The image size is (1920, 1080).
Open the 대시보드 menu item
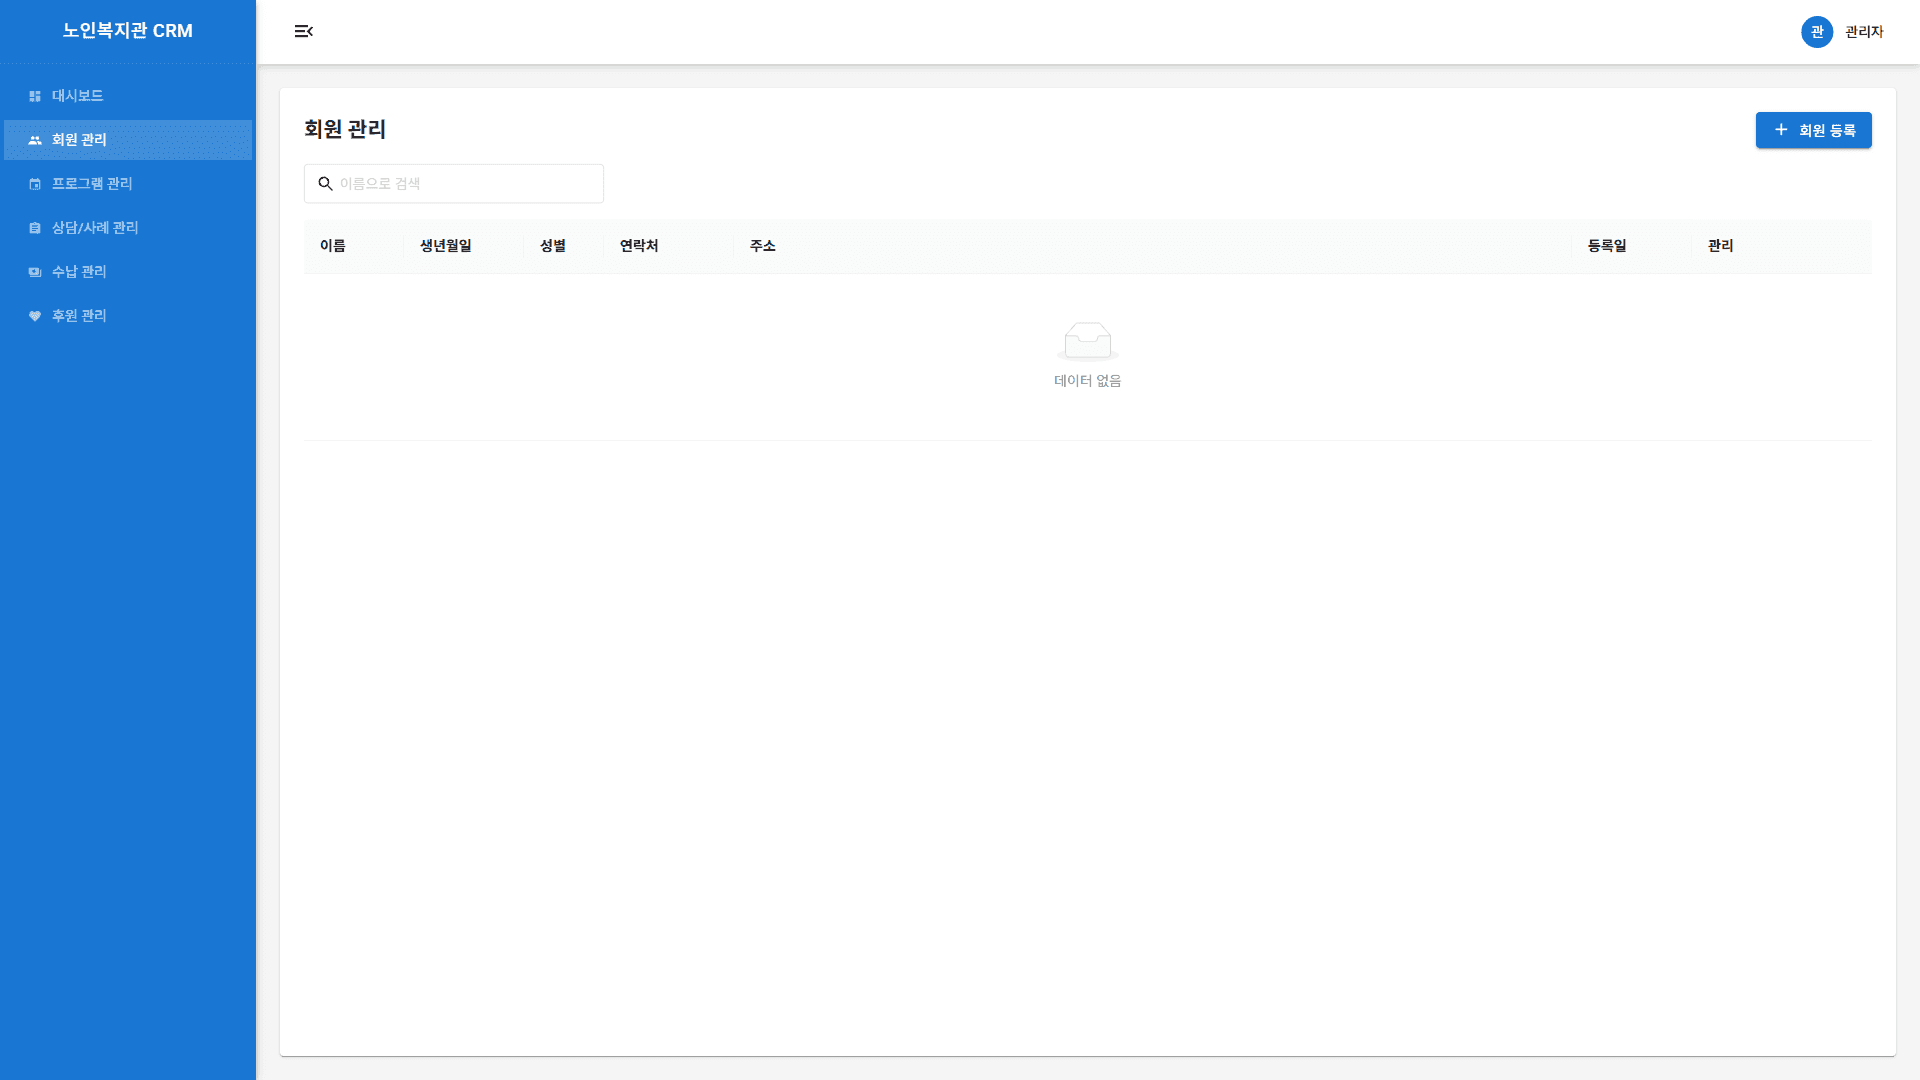[78, 96]
